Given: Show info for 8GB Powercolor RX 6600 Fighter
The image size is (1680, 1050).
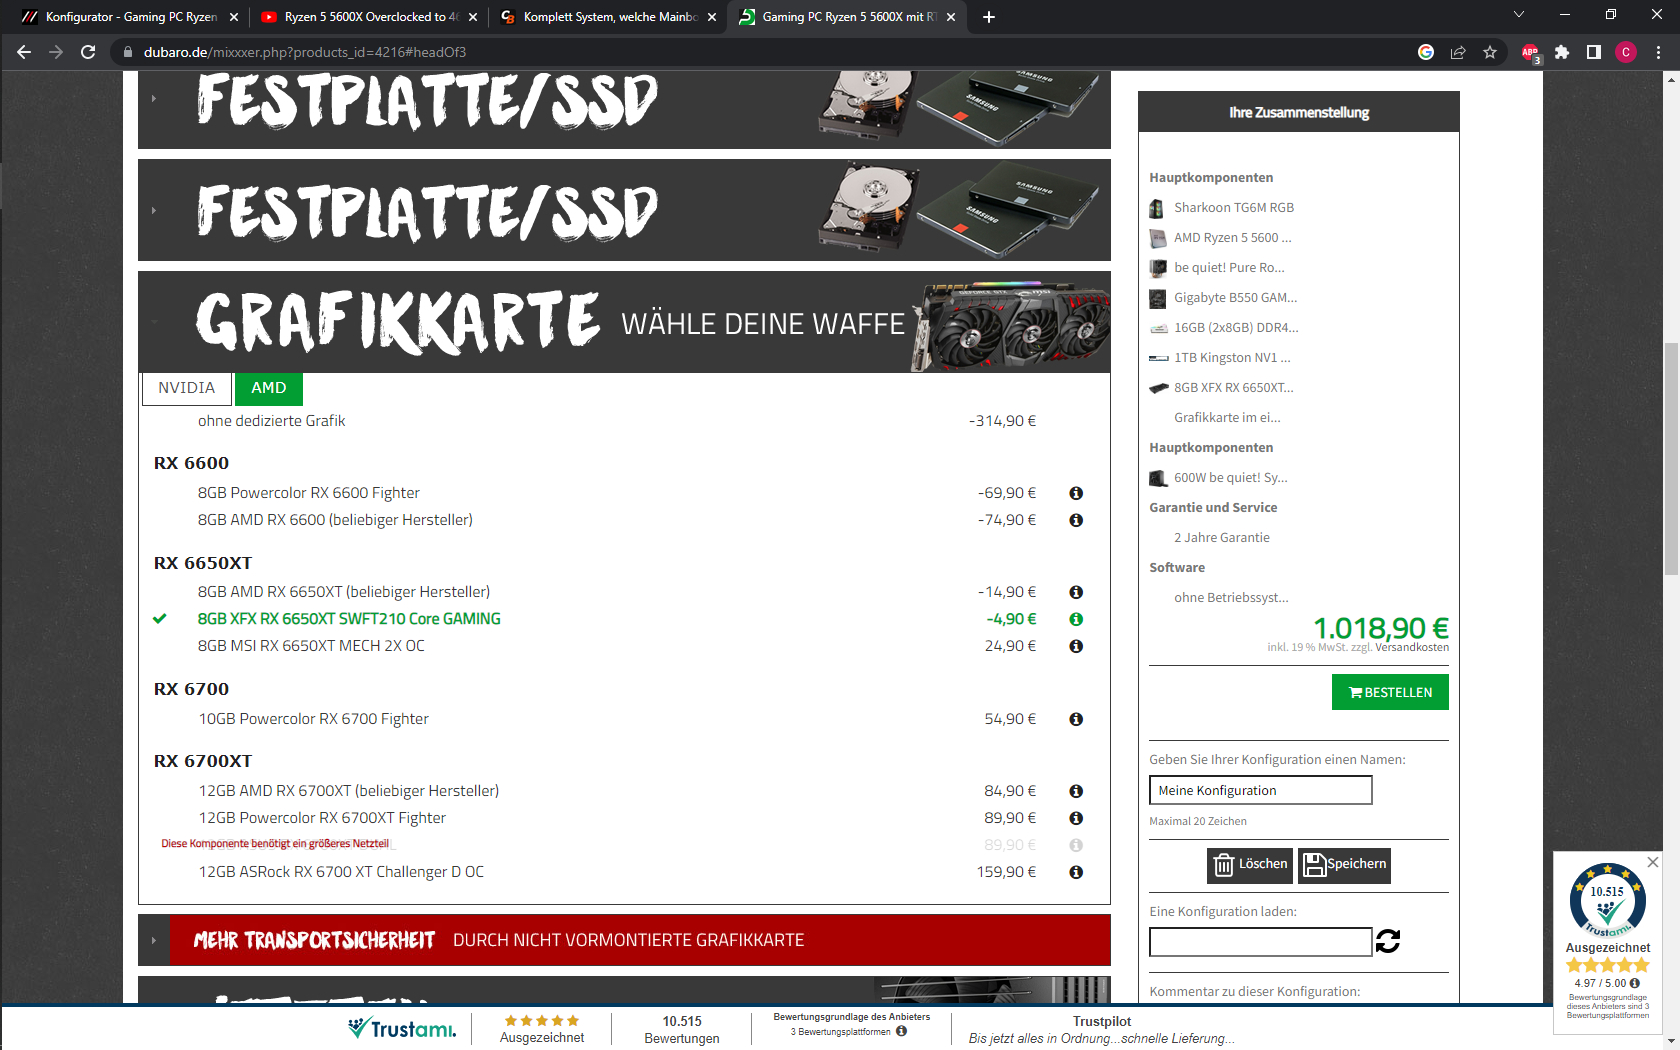Looking at the screenshot, I should click(1076, 493).
